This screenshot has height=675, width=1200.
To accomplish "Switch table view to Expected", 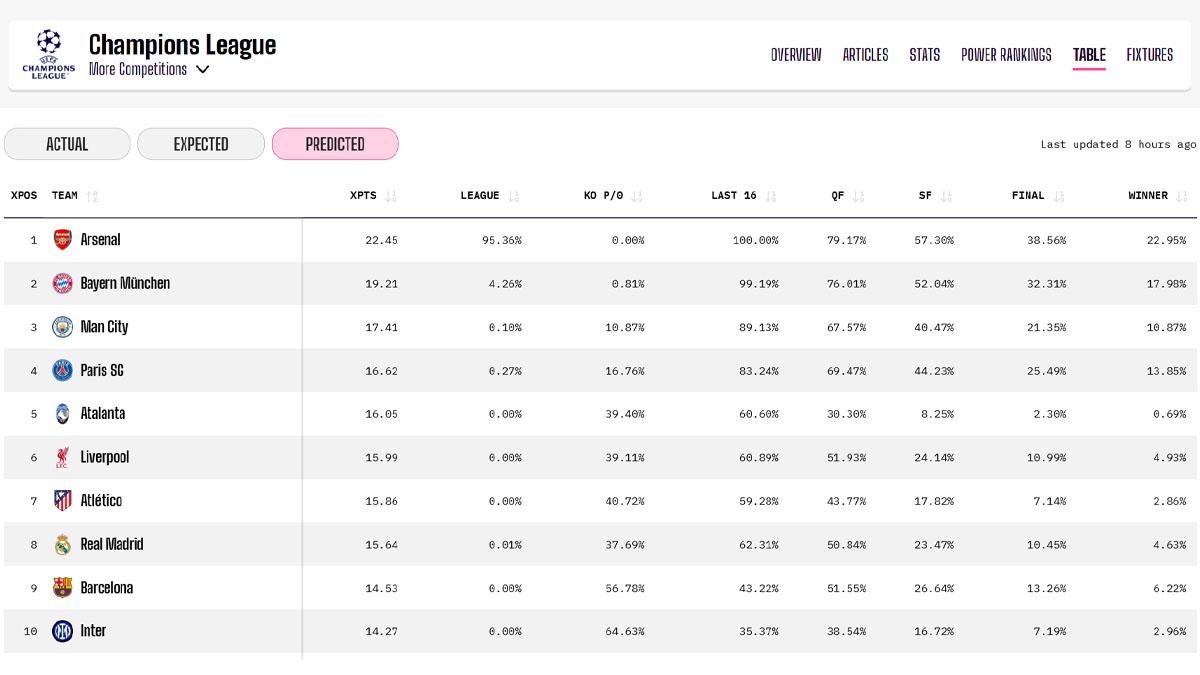I will (201, 144).
